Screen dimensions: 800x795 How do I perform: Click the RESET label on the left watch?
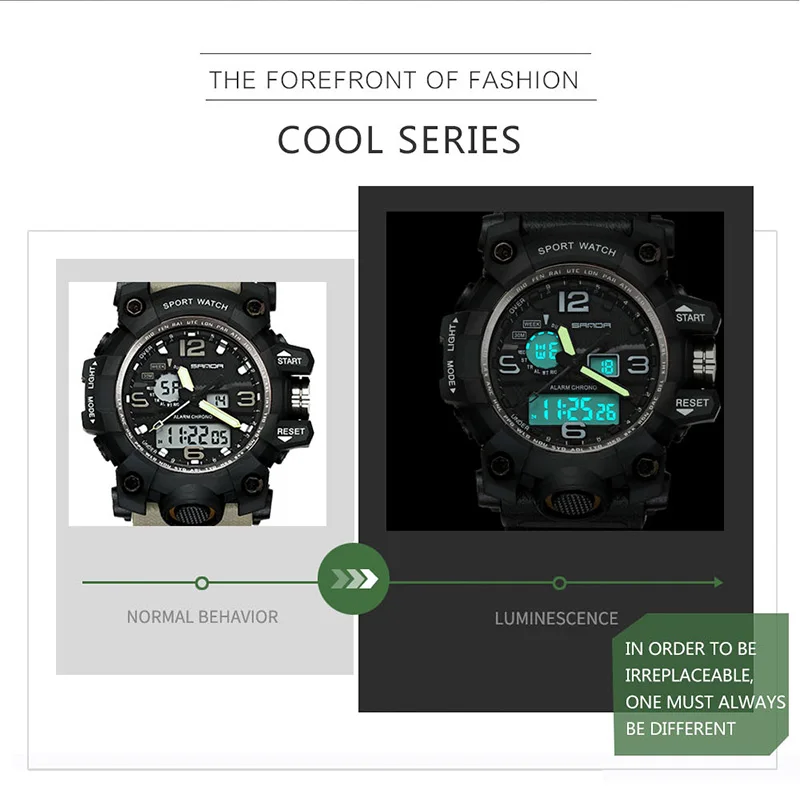tap(291, 432)
